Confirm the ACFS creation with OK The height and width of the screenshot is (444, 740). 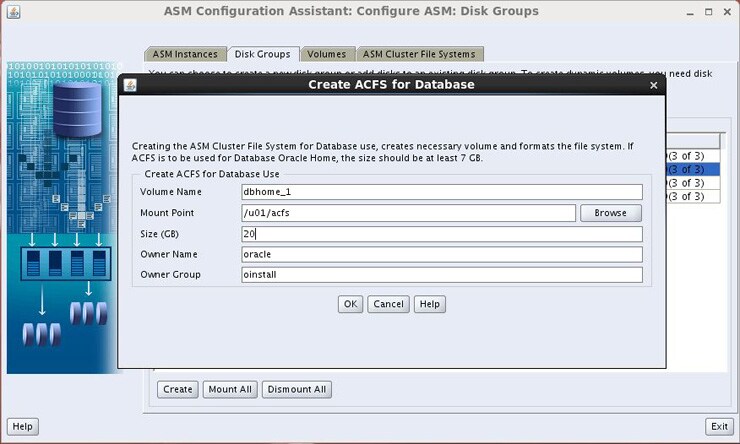(350, 304)
